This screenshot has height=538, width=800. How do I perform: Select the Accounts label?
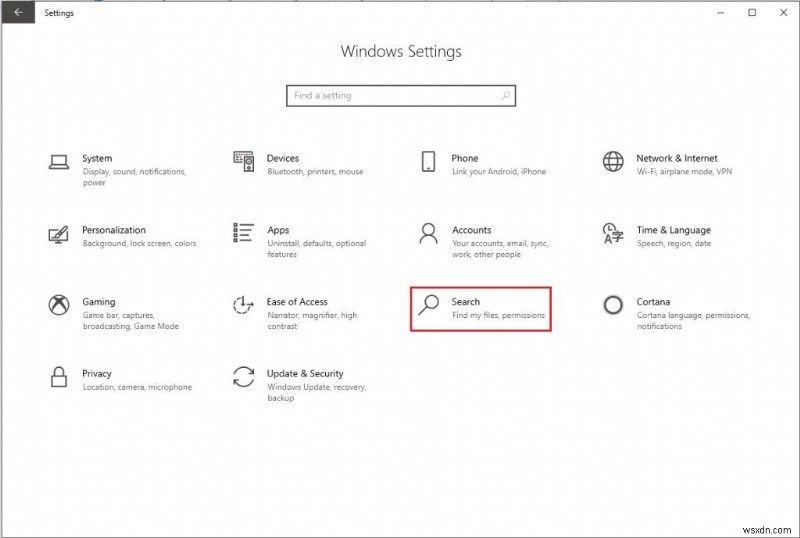(x=471, y=230)
